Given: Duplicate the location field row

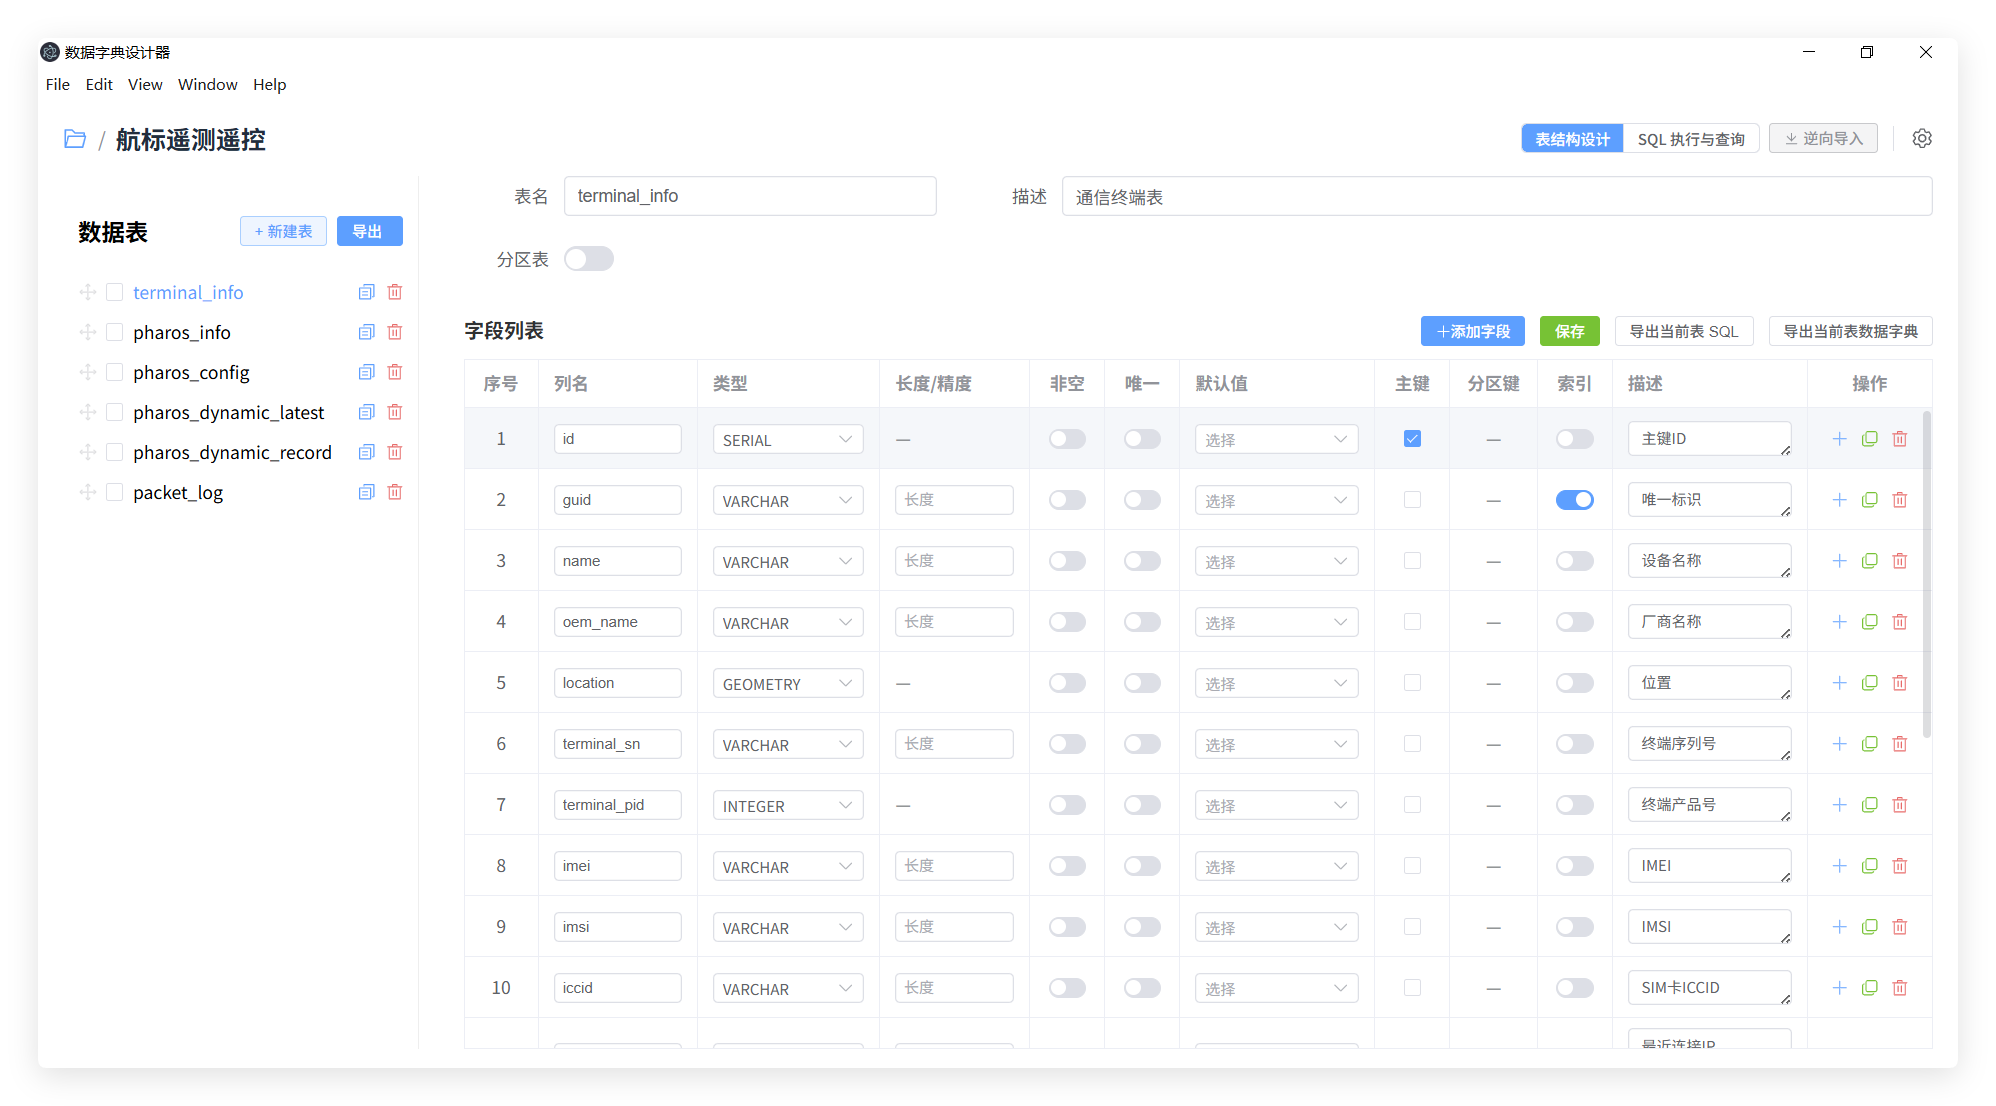Looking at the screenshot, I should [x=1869, y=683].
